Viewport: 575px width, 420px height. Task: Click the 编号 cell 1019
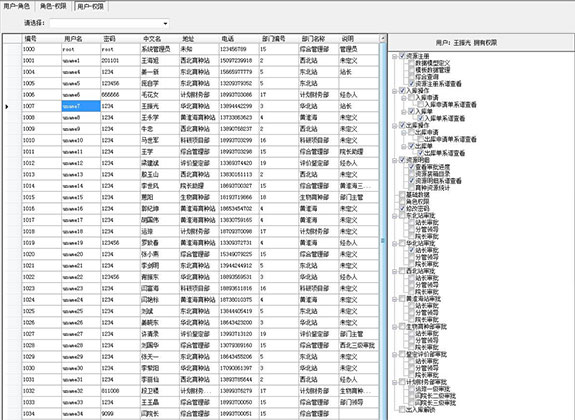coord(41,243)
